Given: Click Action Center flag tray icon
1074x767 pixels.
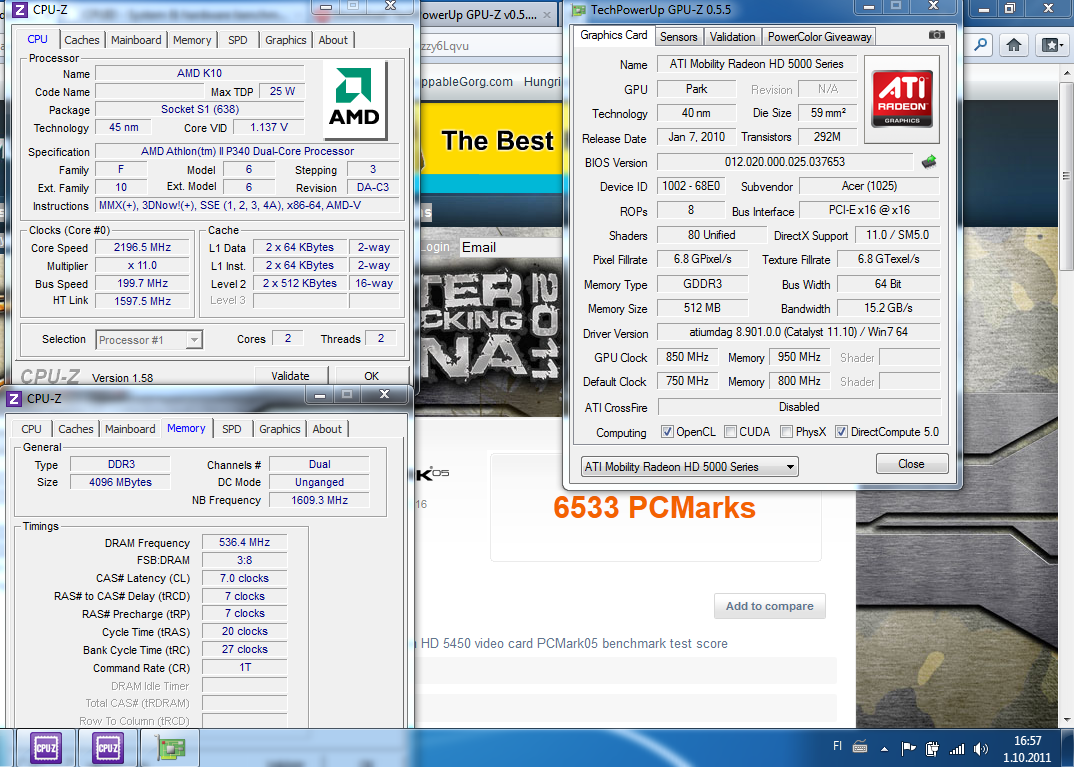Looking at the screenshot, I should coord(908,749).
